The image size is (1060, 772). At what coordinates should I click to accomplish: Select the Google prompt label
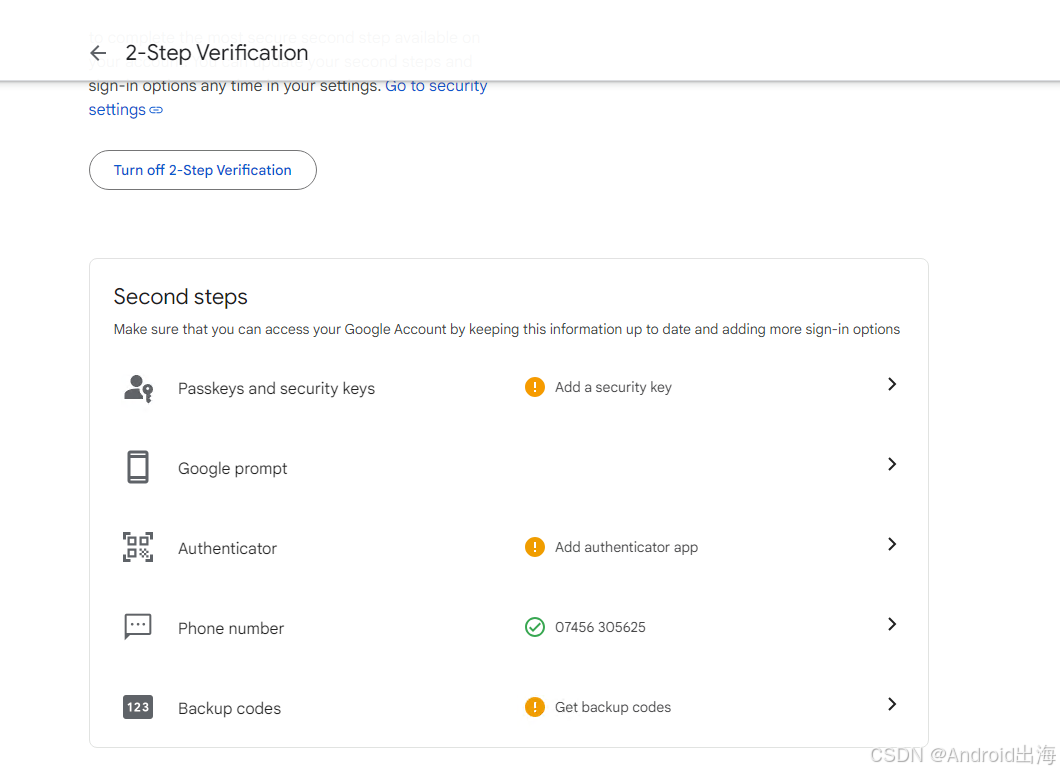(x=233, y=468)
